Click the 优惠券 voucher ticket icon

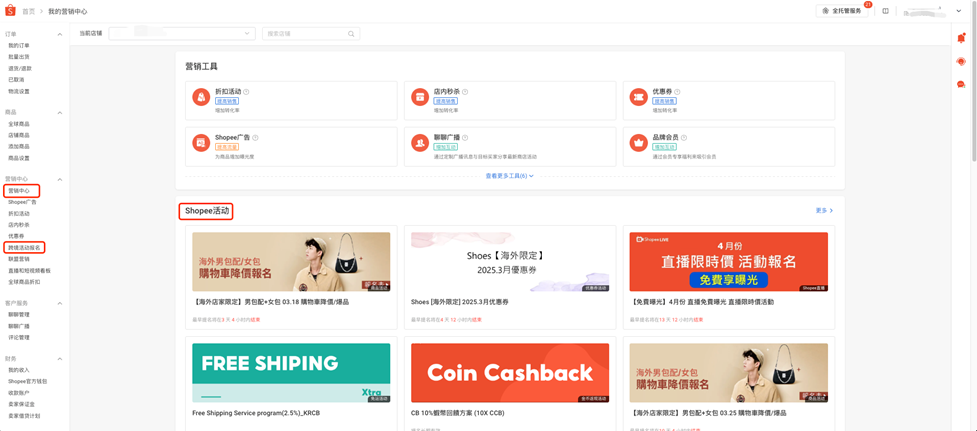pyautogui.click(x=638, y=97)
